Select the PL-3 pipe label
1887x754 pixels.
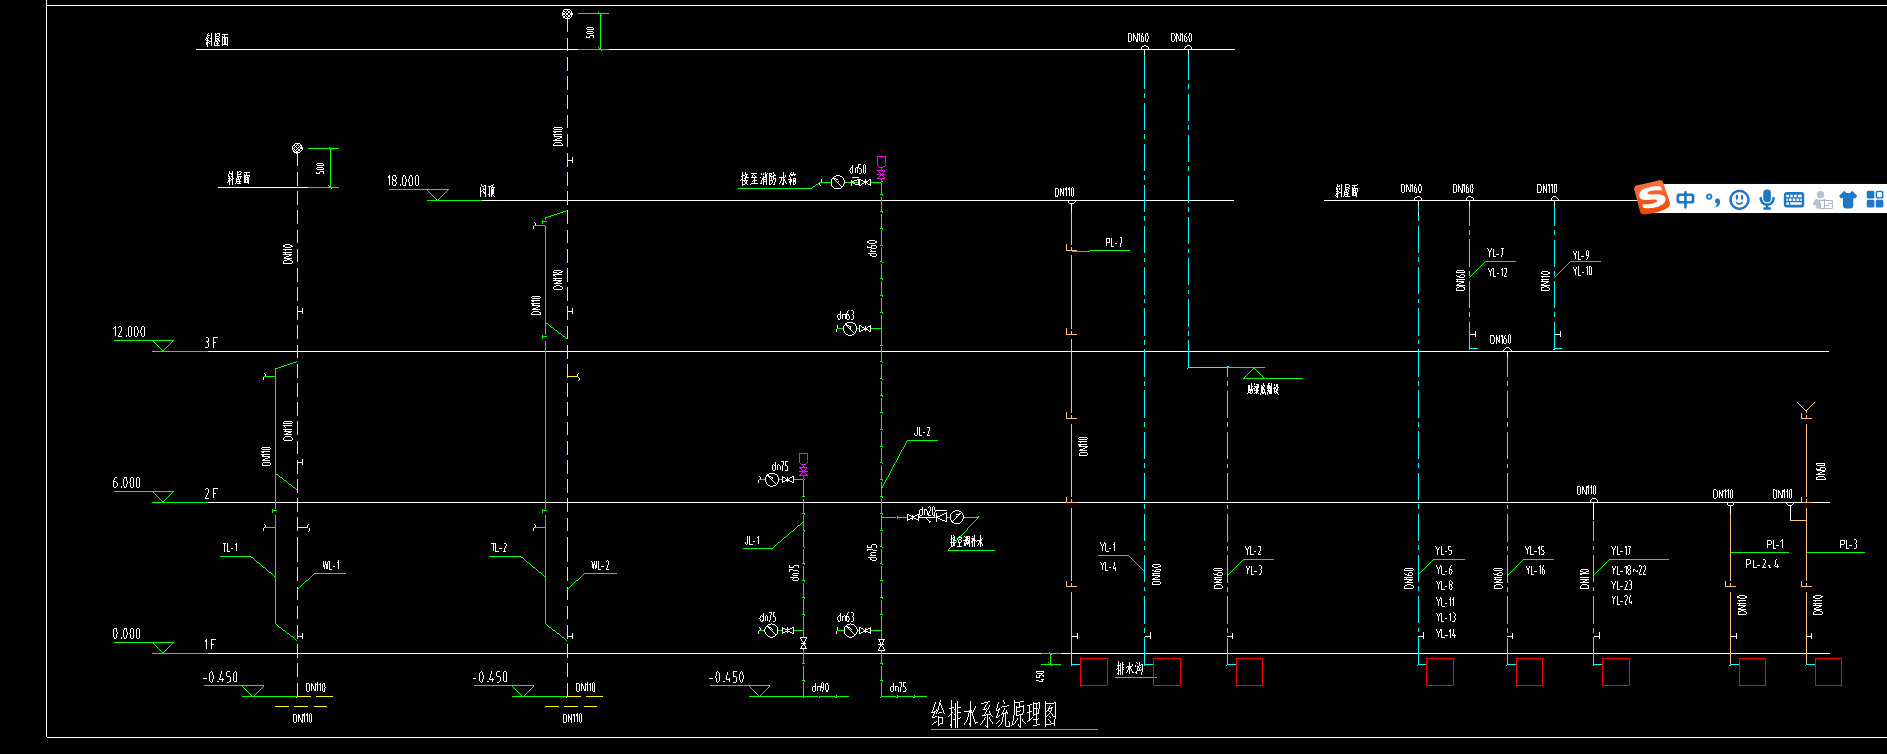[x=1848, y=545]
